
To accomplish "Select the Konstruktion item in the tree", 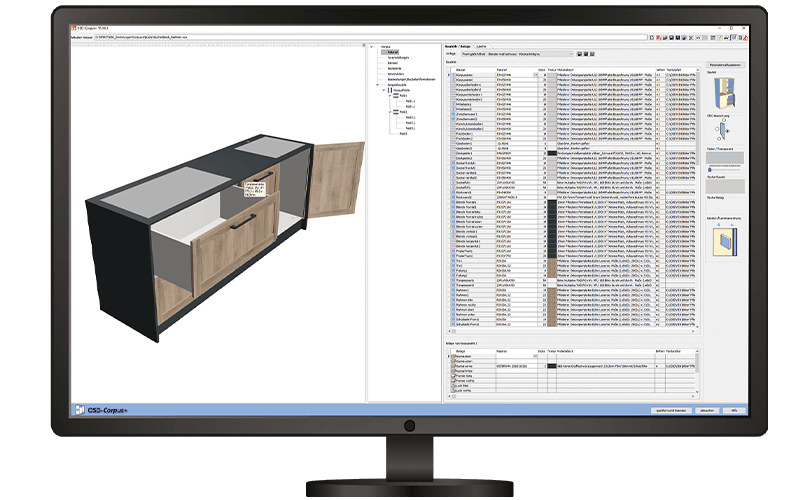I will pyautogui.click(x=395, y=74).
